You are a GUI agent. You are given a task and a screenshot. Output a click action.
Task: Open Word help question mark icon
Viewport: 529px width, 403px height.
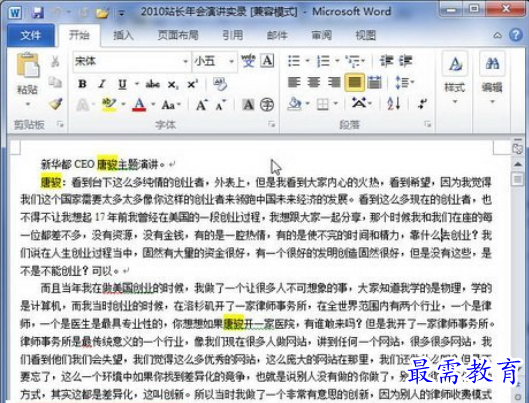[516, 35]
